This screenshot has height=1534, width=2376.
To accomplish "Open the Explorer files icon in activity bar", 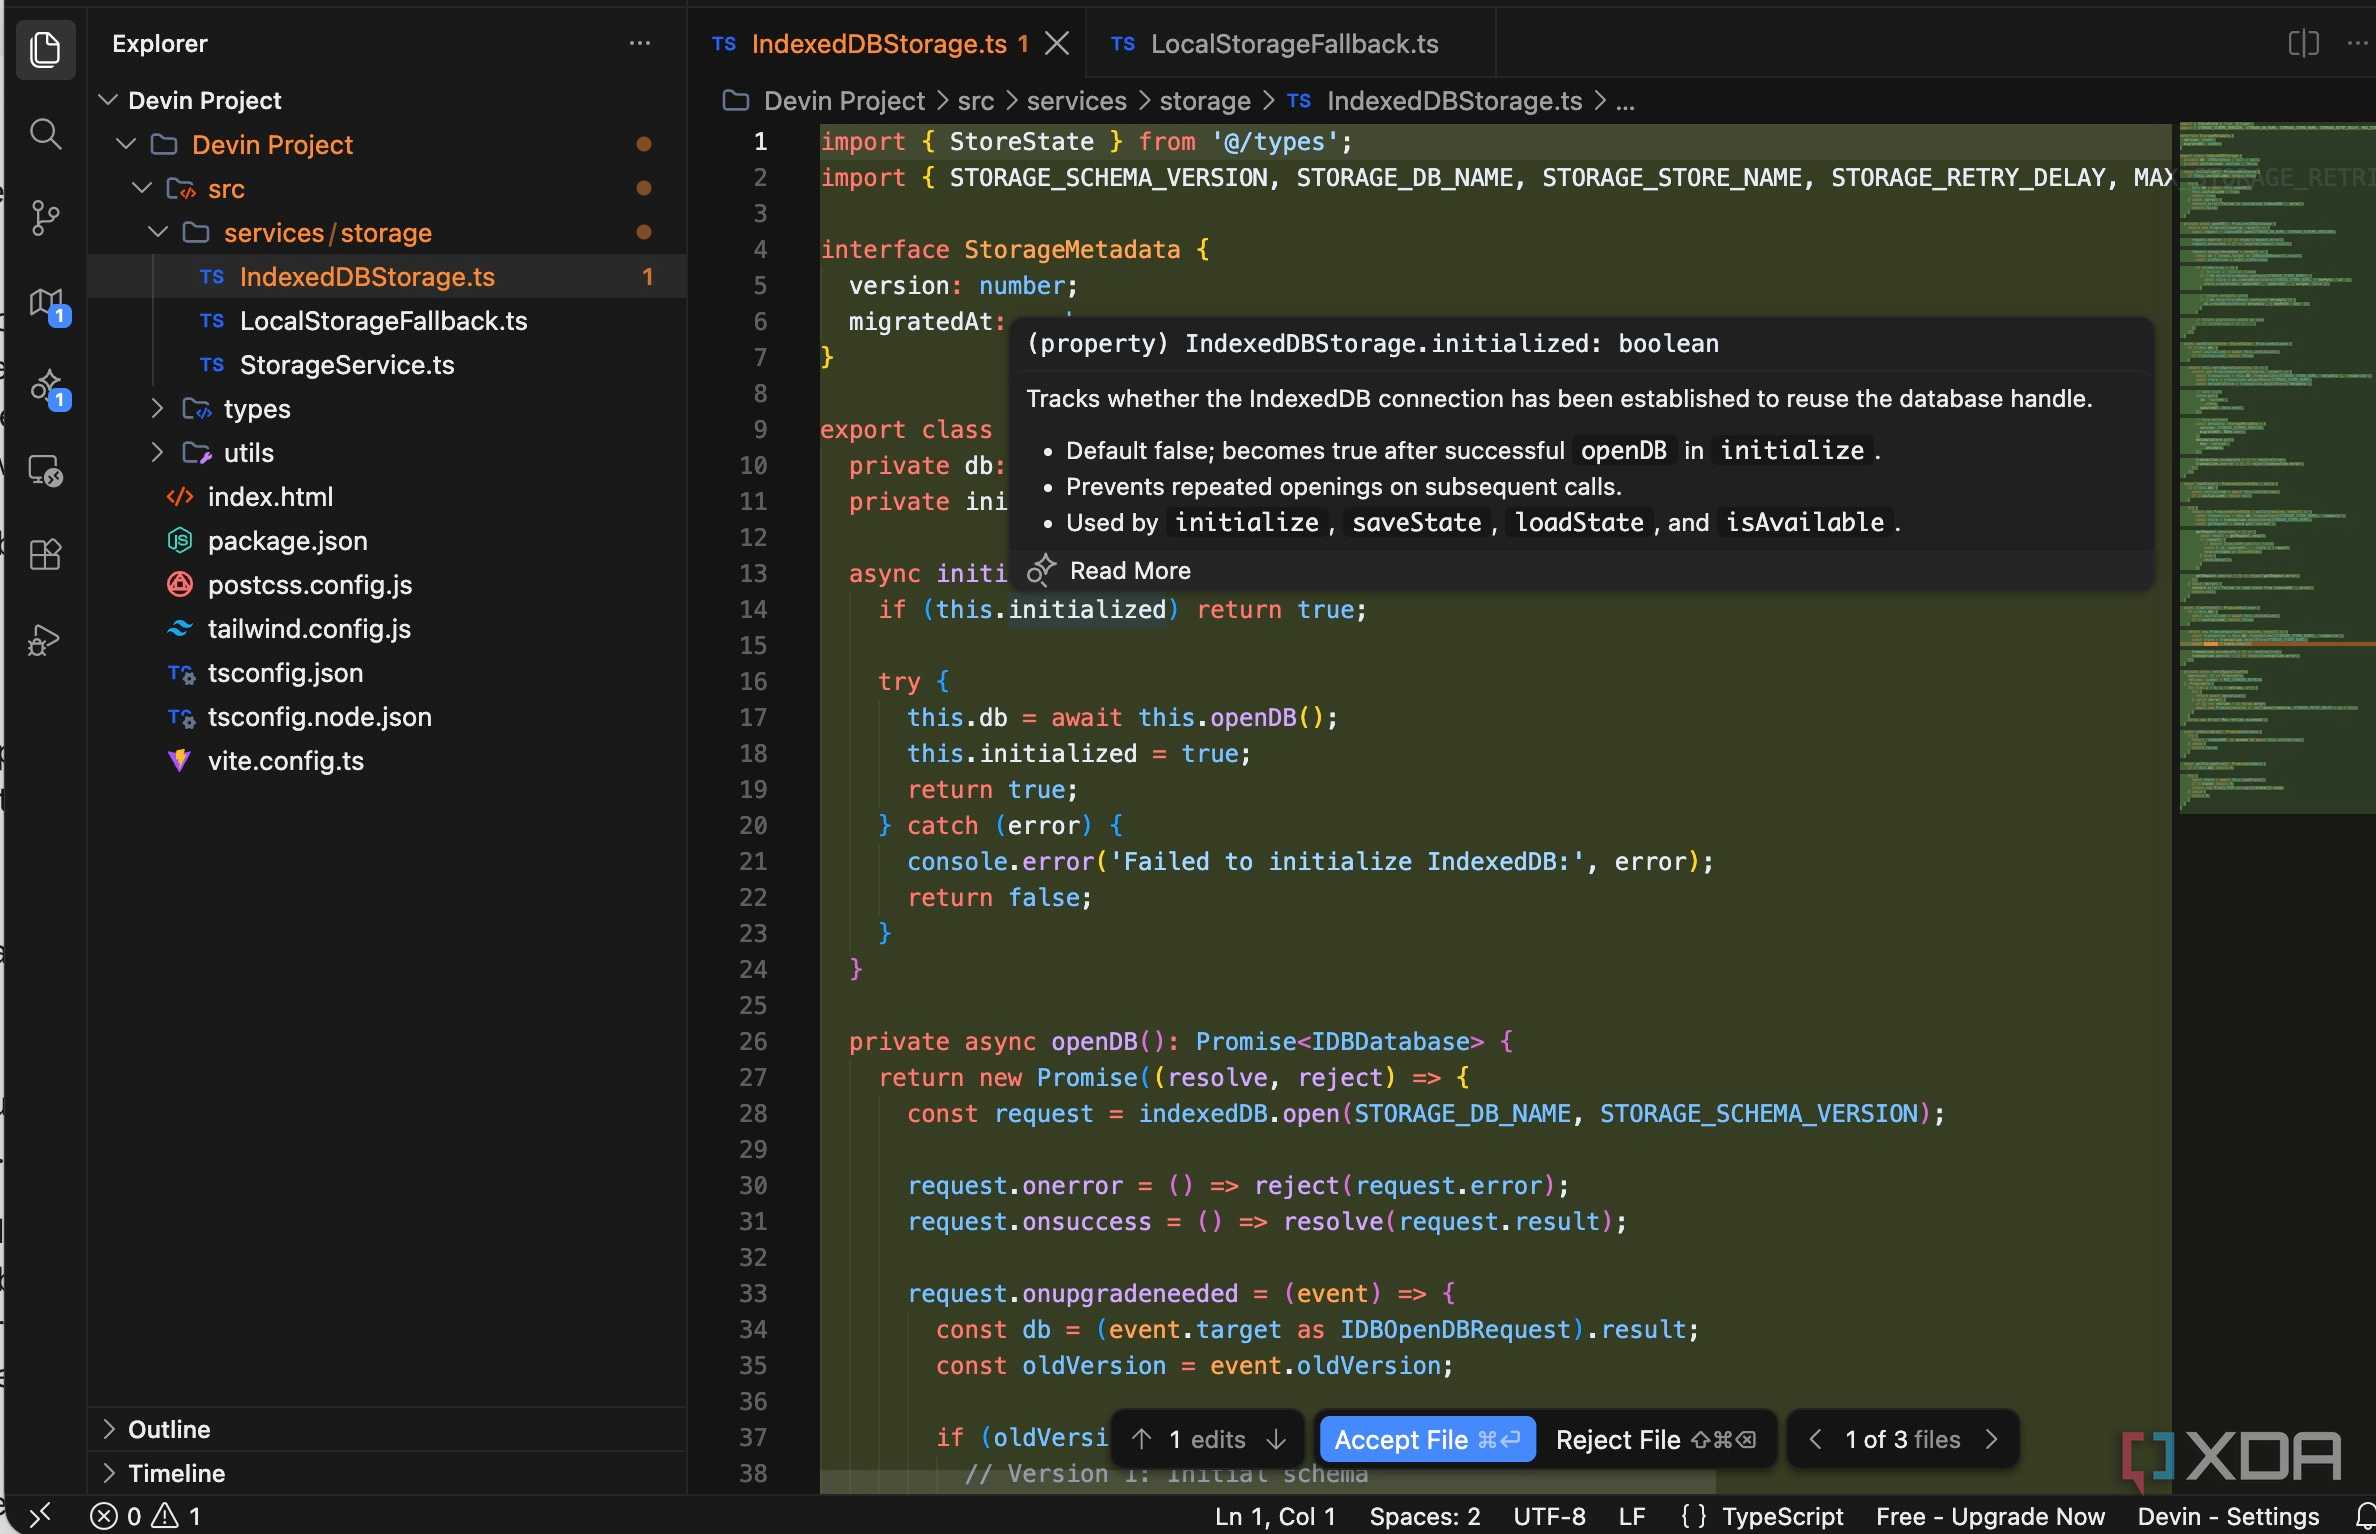I will [x=45, y=49].
